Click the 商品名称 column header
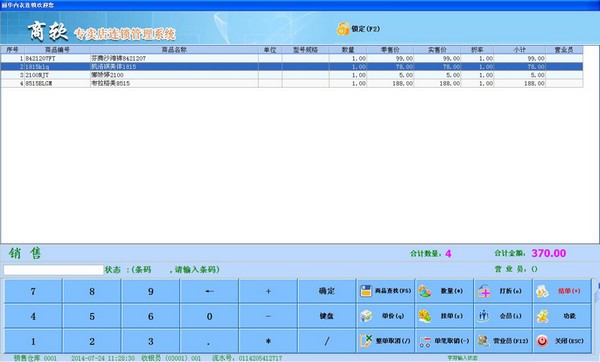Viewport: 600px width, 362px height. coord(174,50)
